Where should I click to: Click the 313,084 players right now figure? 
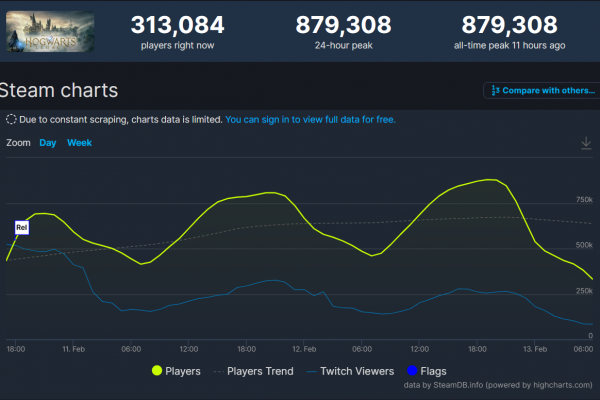[177, 25]
